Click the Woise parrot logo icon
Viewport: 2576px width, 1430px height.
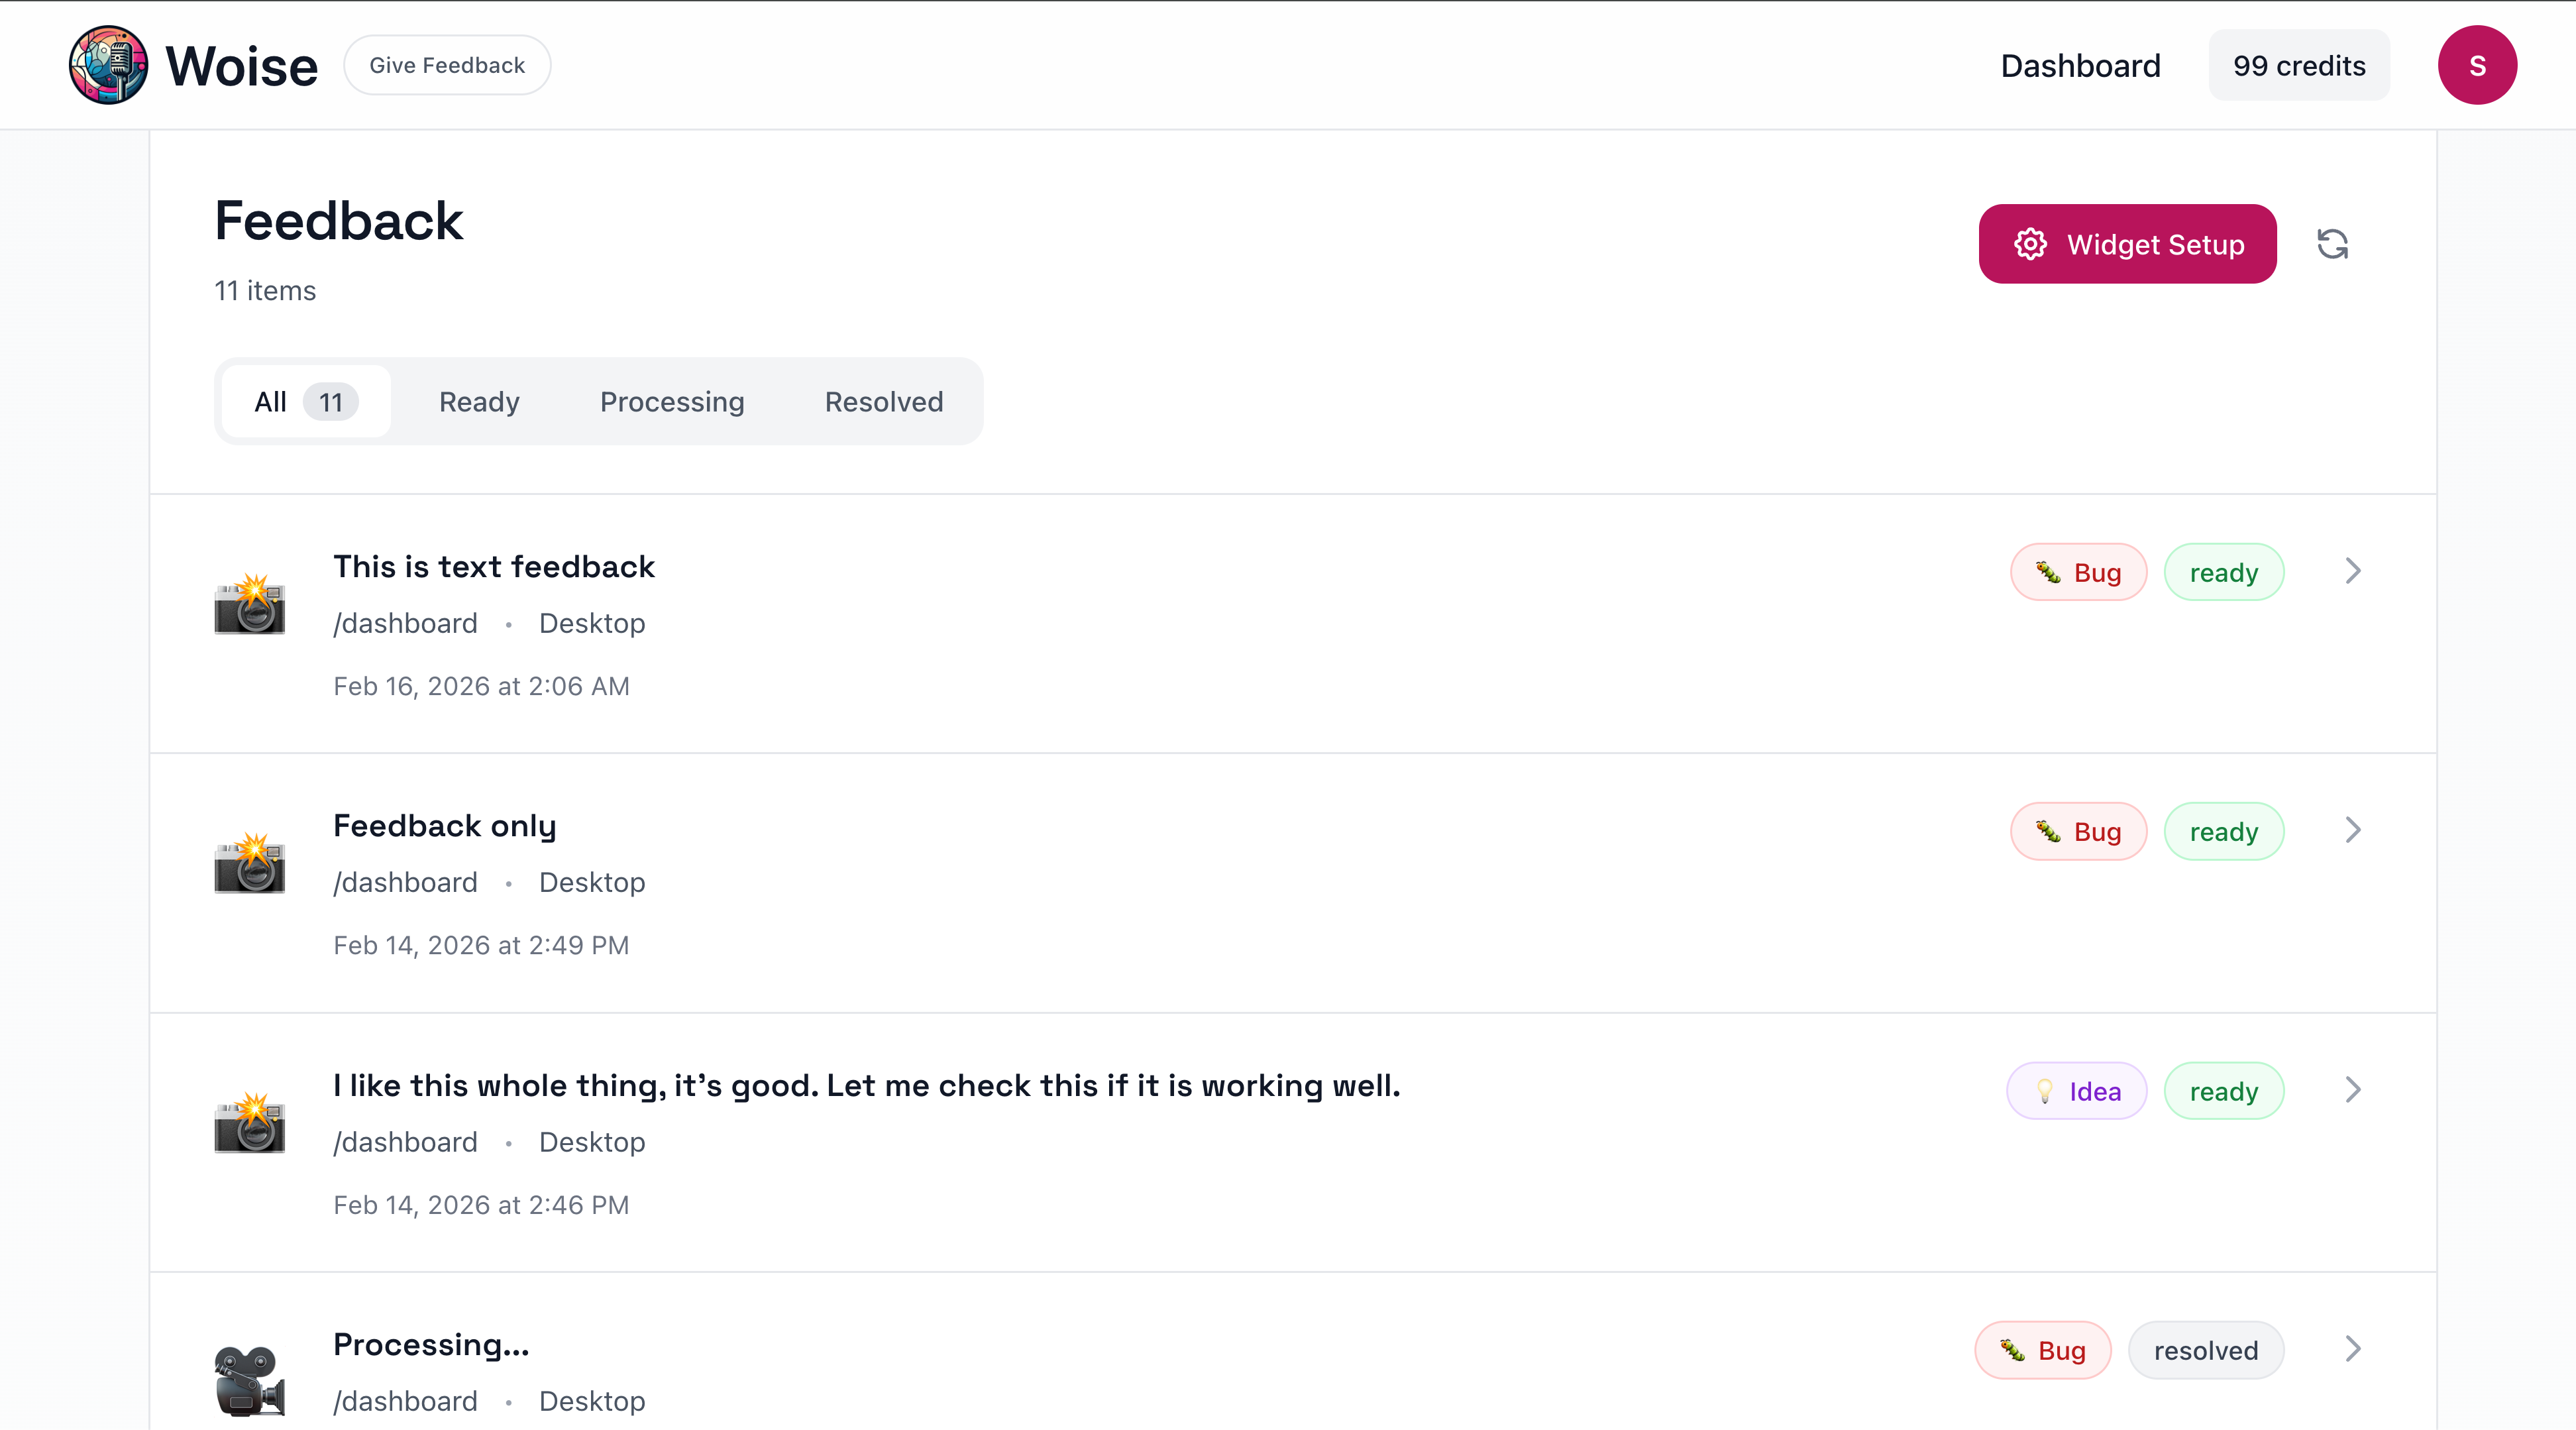tap(108, 64)
